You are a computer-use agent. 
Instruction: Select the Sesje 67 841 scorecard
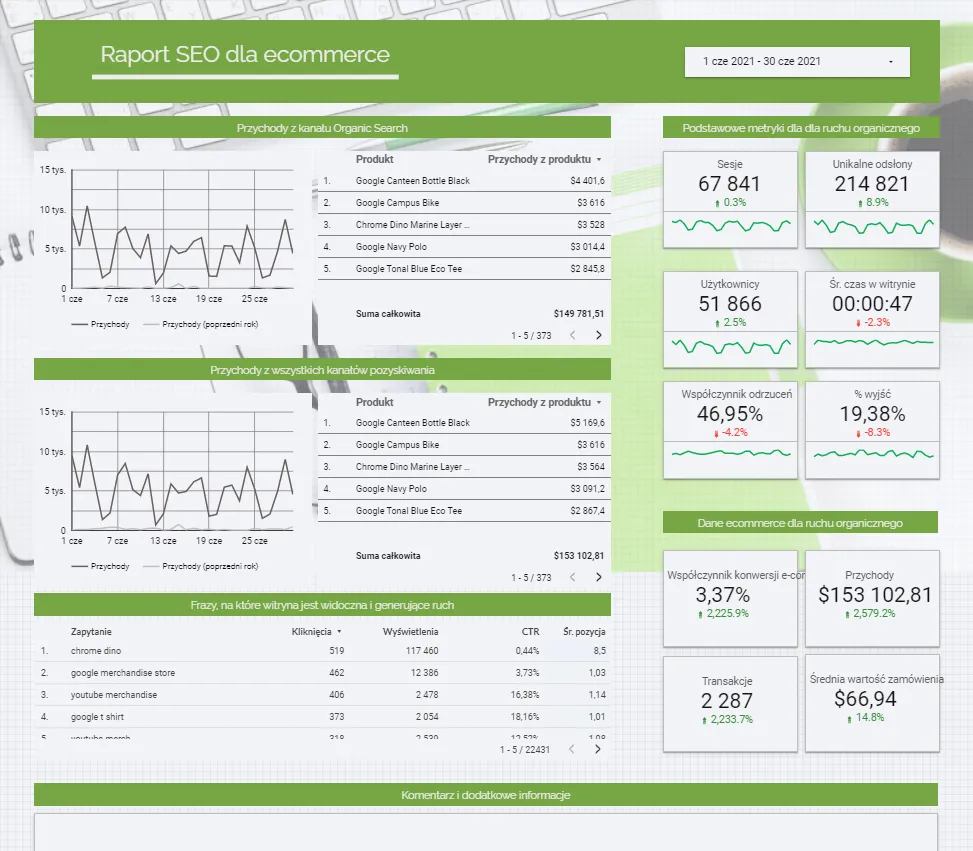pos(730,199)
